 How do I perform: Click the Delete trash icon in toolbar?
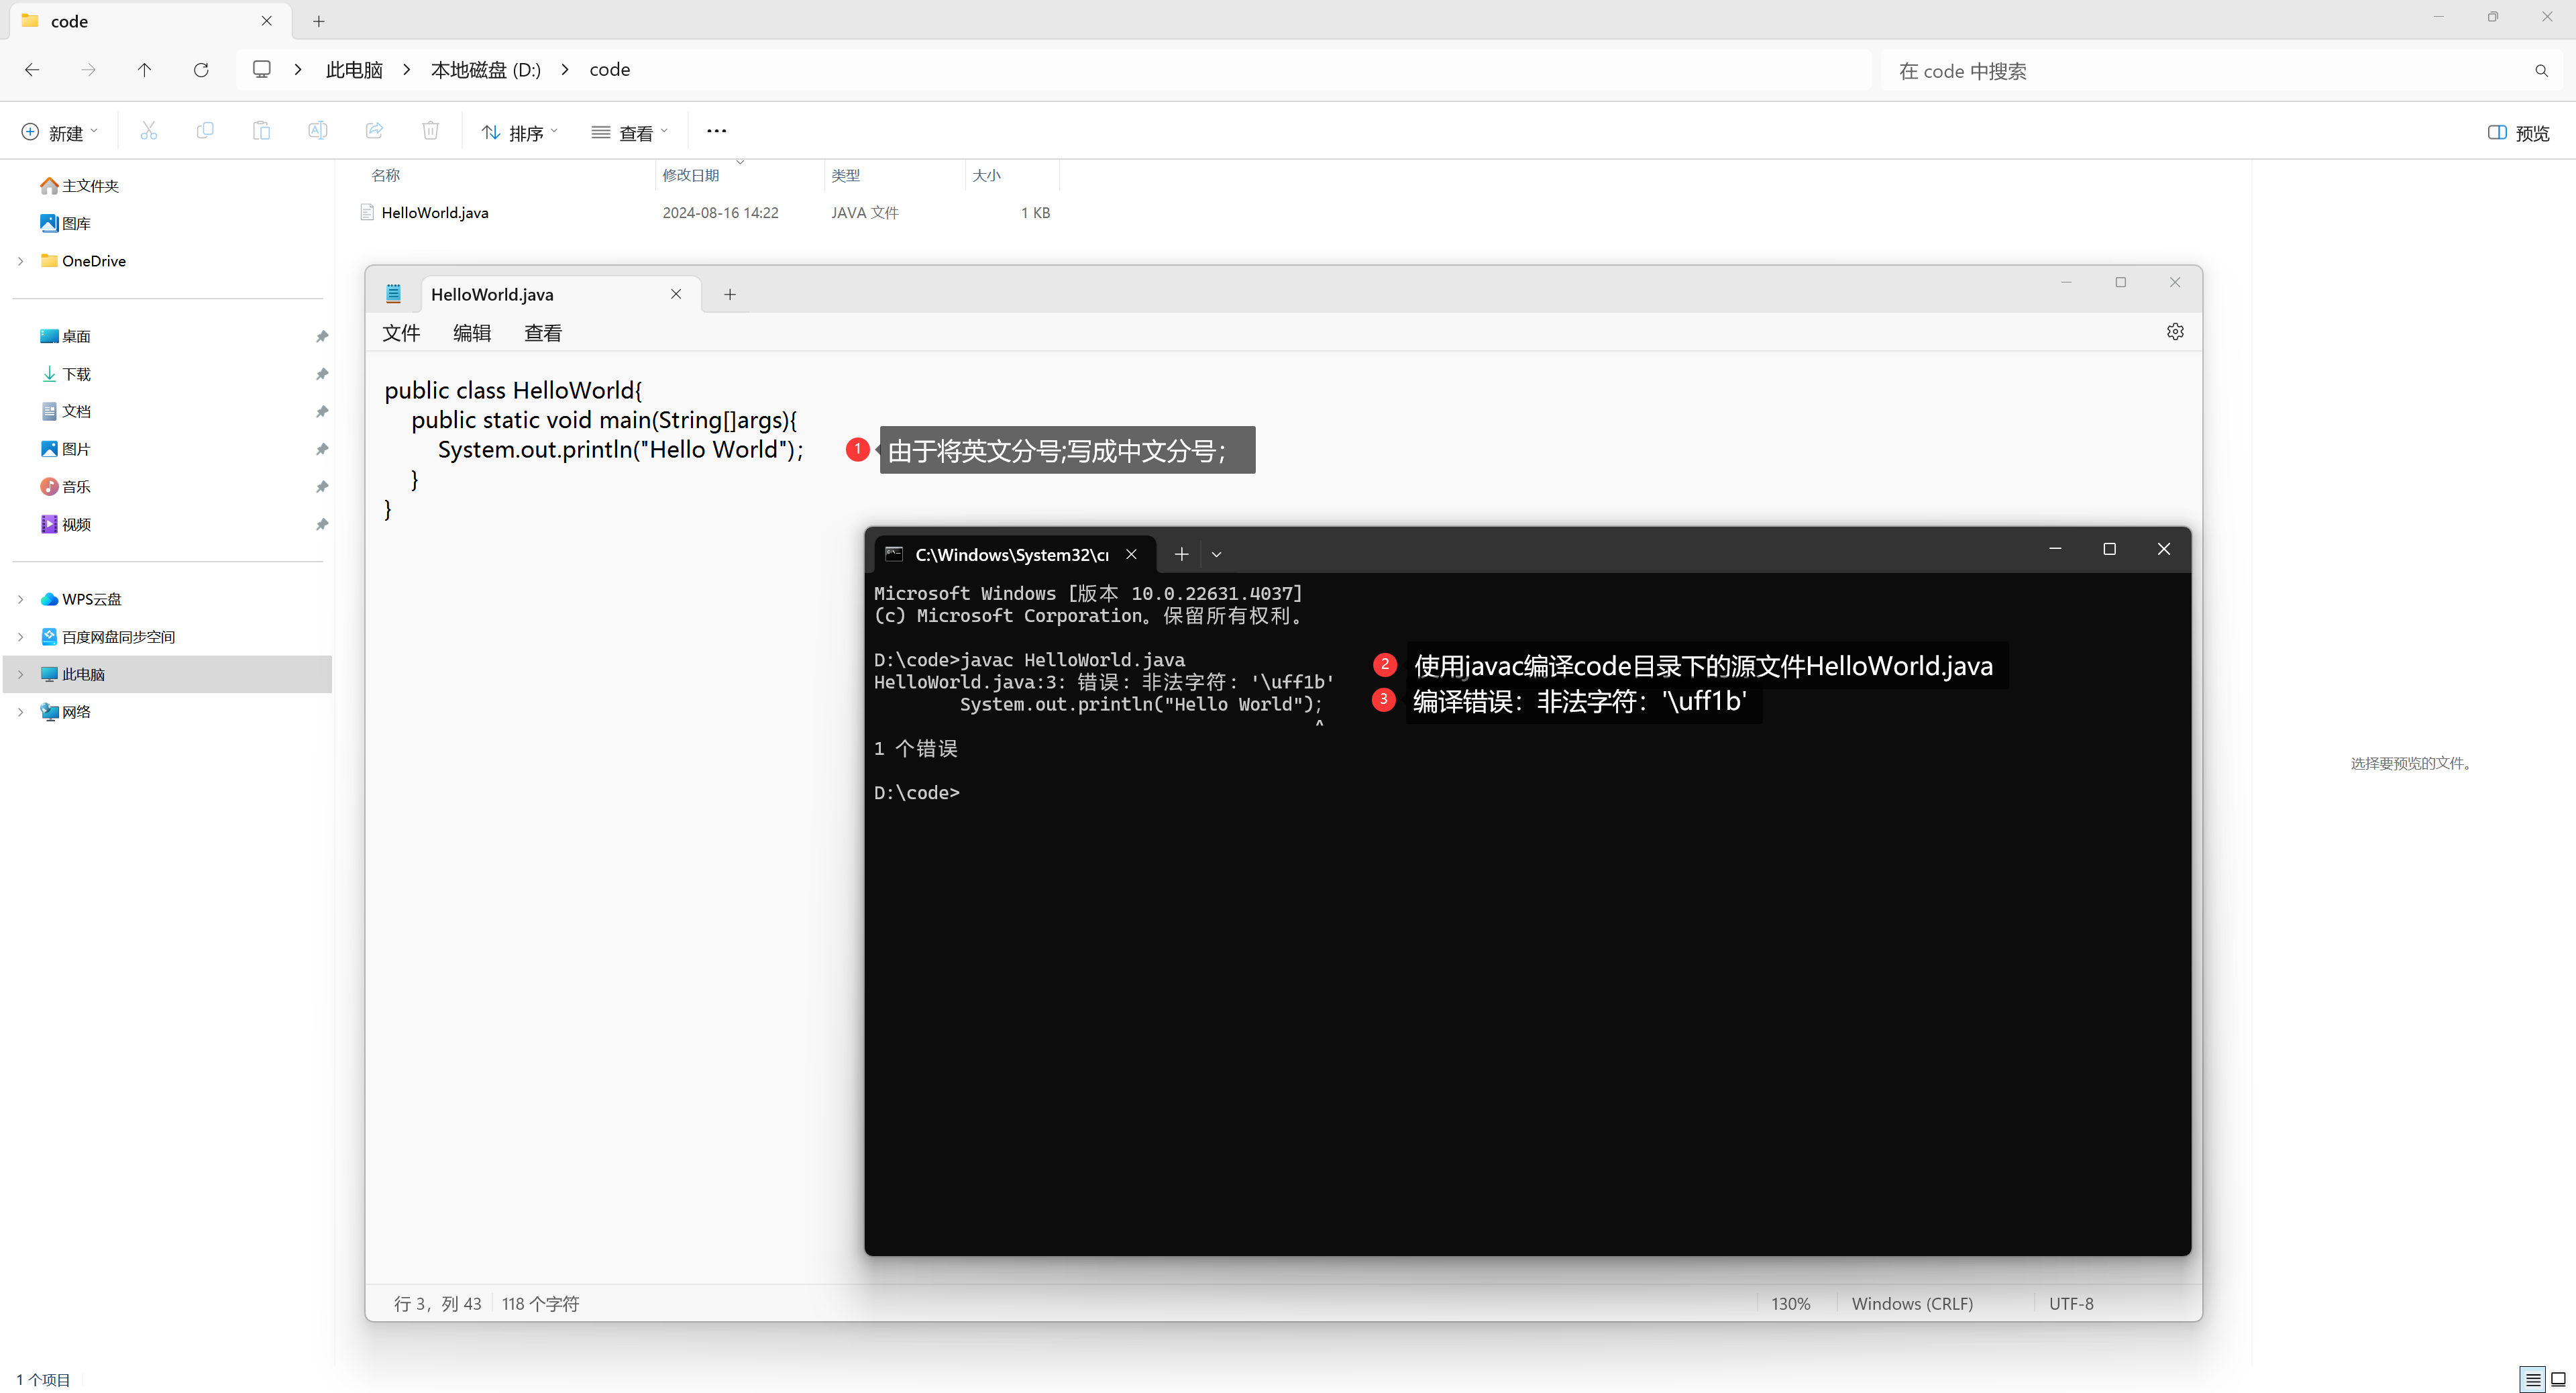(430, 131)
